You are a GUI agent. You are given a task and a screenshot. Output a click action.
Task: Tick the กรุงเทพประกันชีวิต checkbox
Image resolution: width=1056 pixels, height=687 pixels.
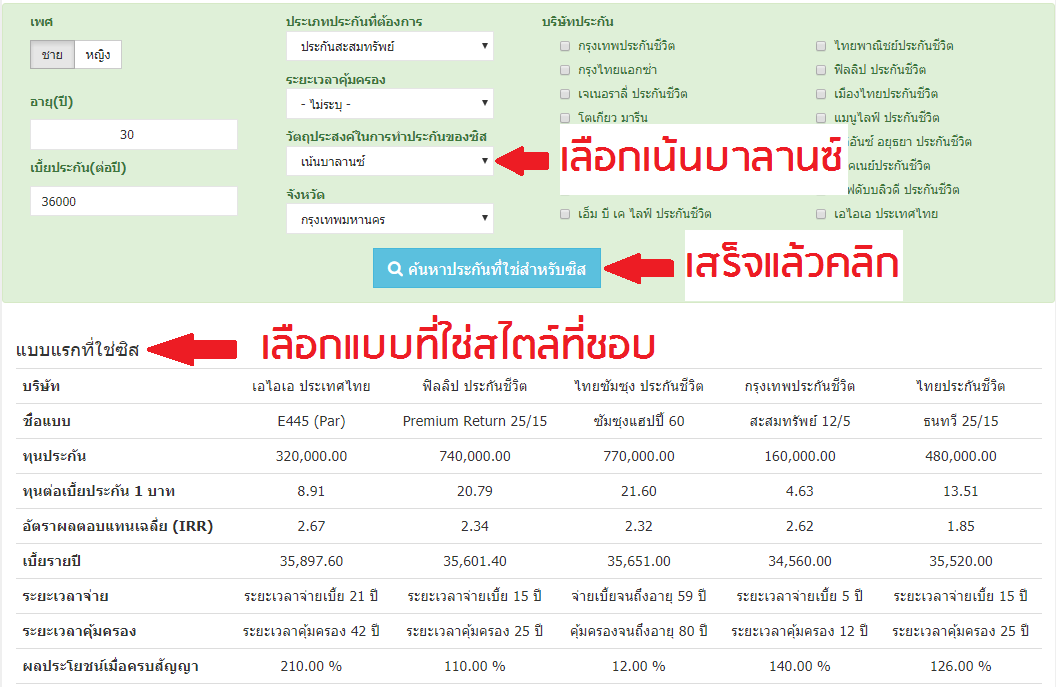(566, 46)
